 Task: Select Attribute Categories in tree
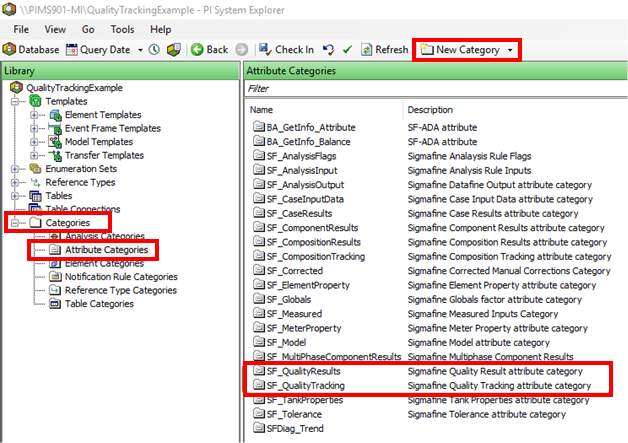click(107, 250)
